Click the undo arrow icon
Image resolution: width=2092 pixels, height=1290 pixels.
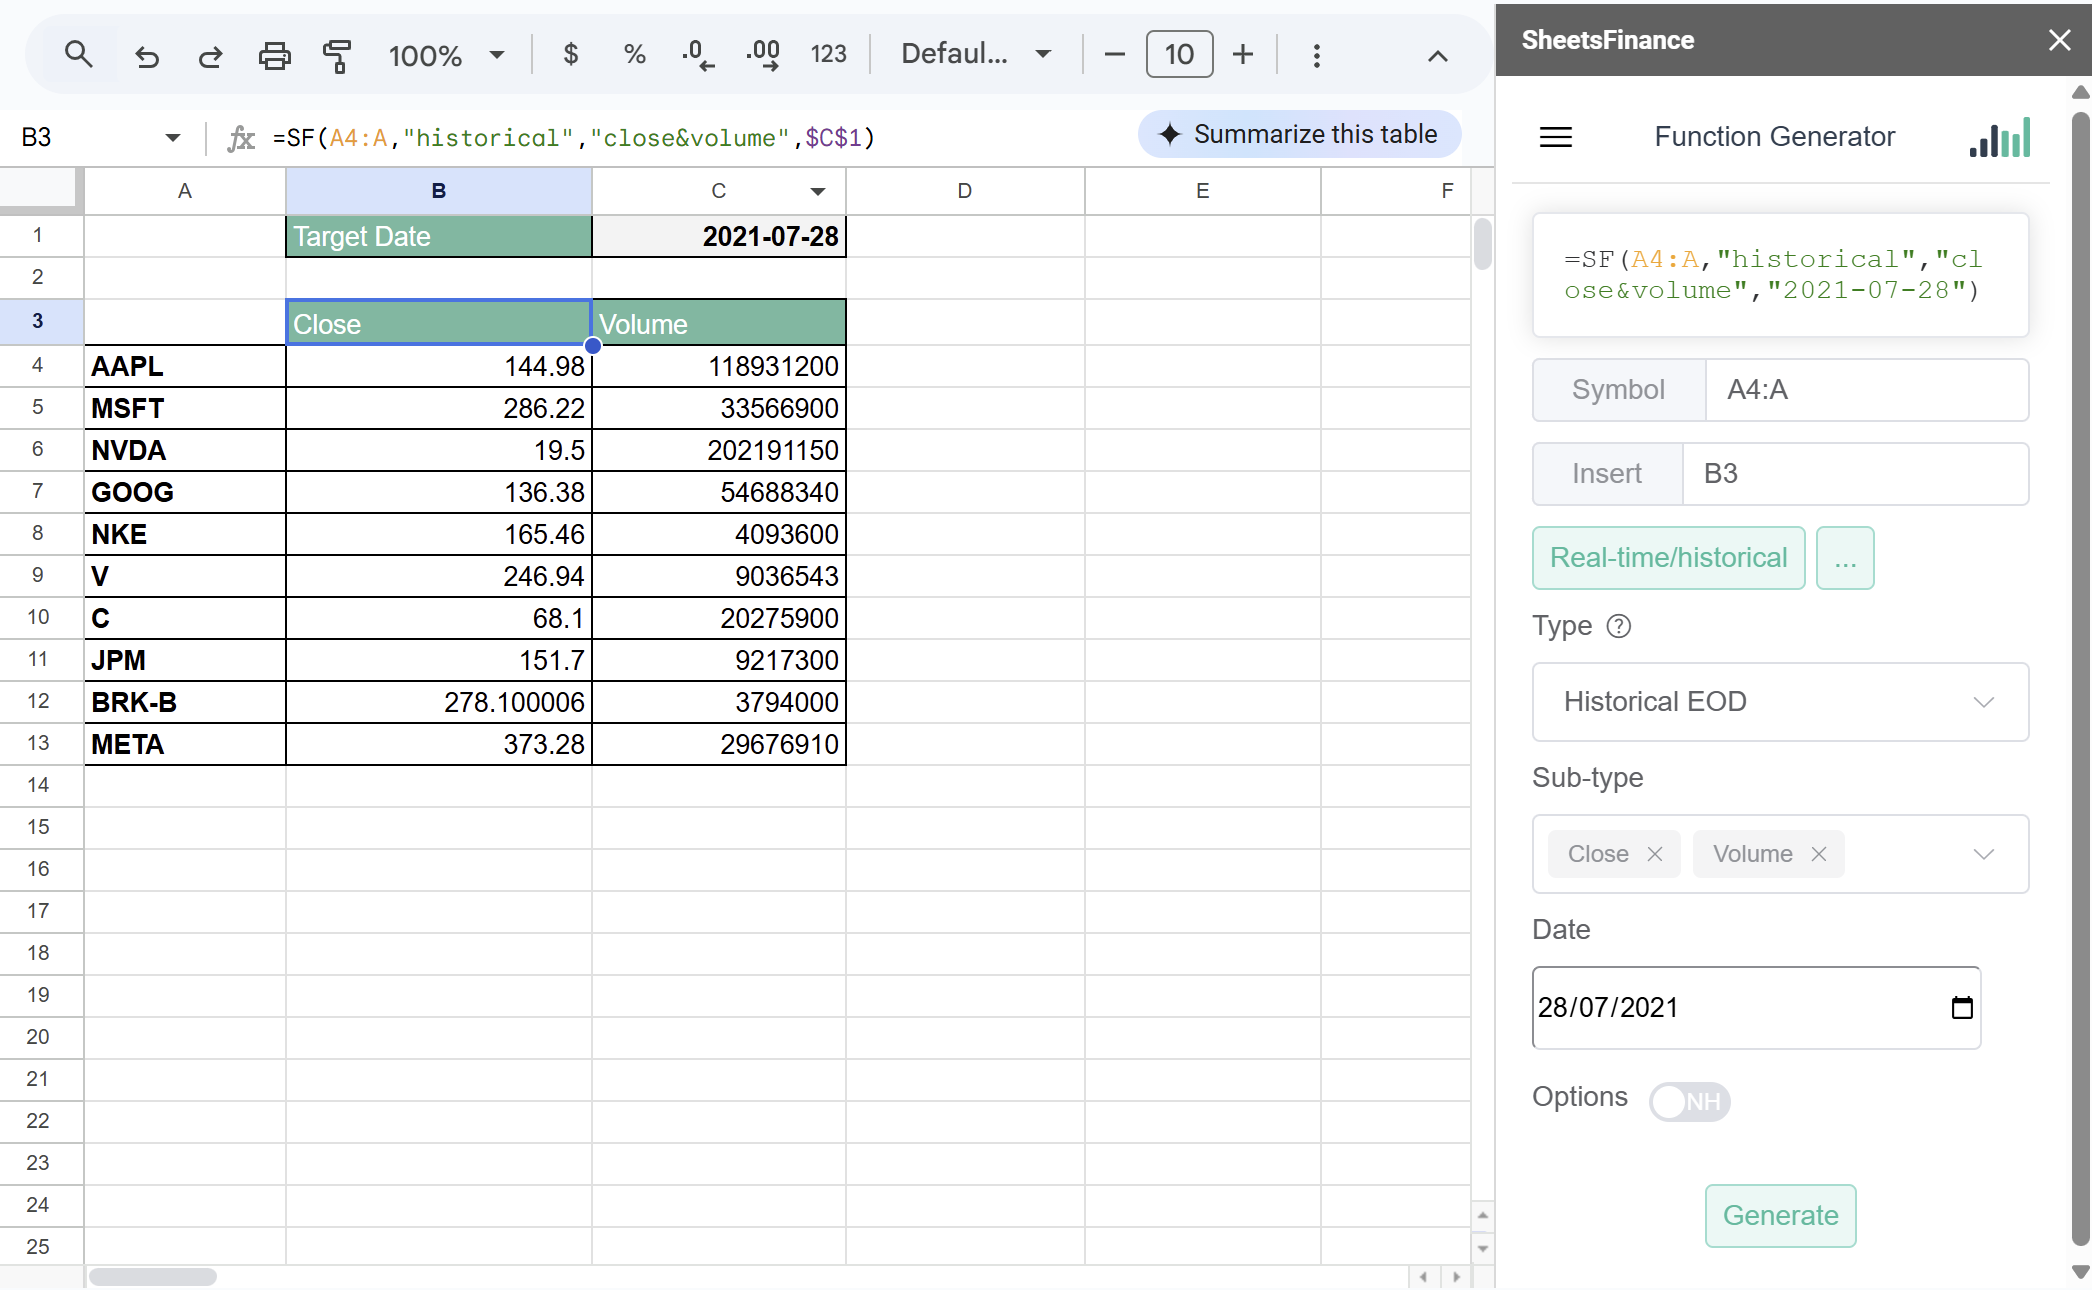coord(147,56)
